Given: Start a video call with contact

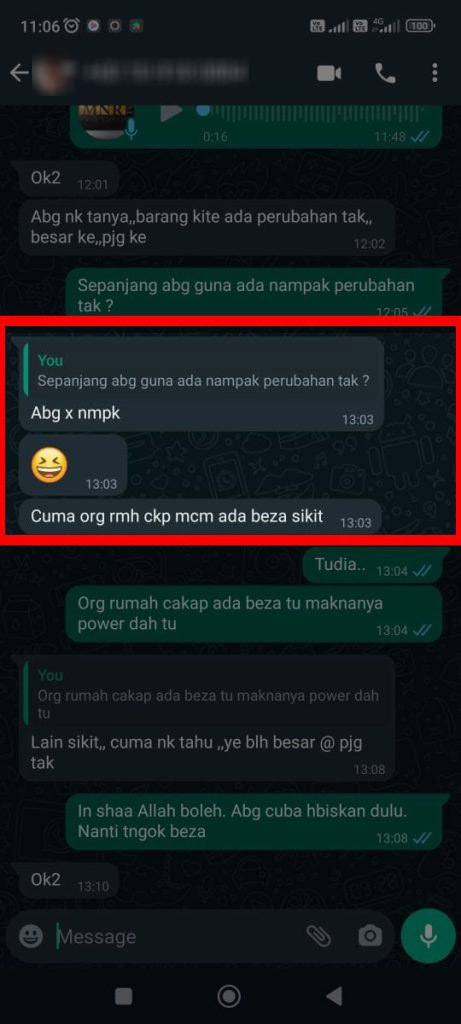Looking at the screenshot, I should point(329,73).
